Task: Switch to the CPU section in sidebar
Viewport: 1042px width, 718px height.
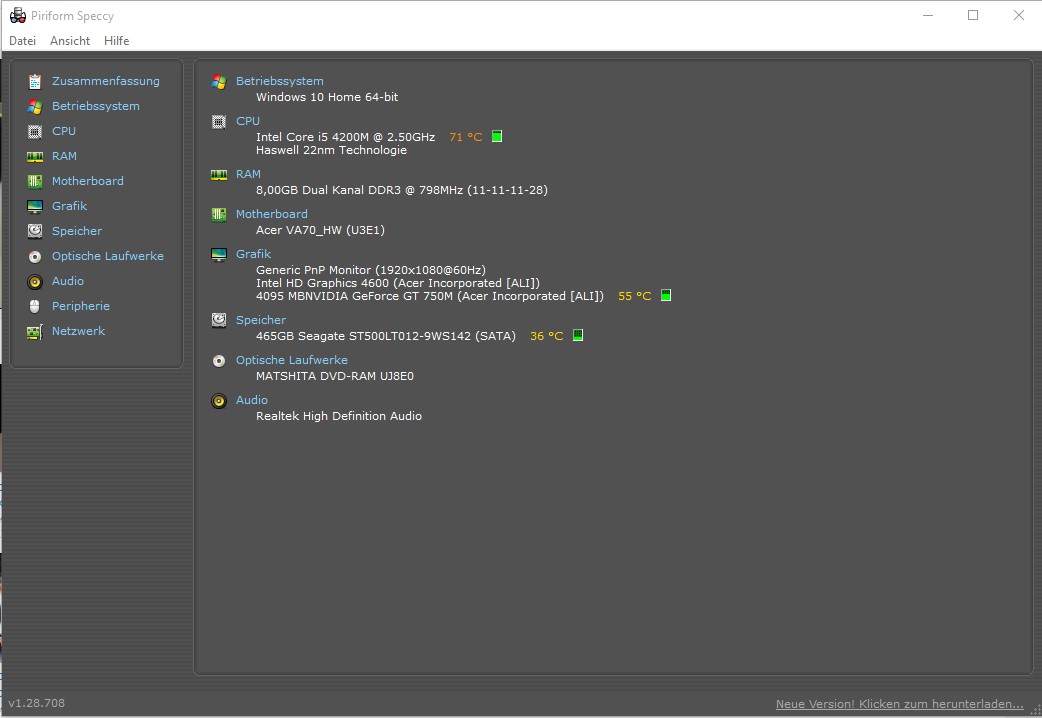Action: click(x=64, y=131)
